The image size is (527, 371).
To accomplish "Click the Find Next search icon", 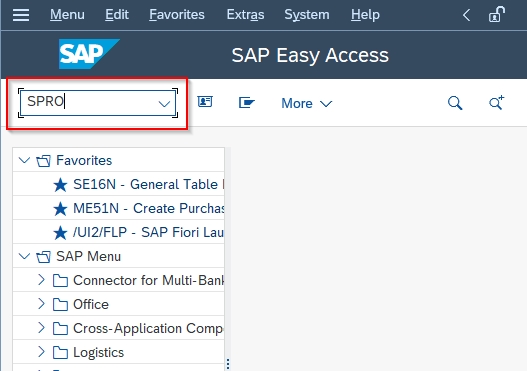I will click(496, 102).
